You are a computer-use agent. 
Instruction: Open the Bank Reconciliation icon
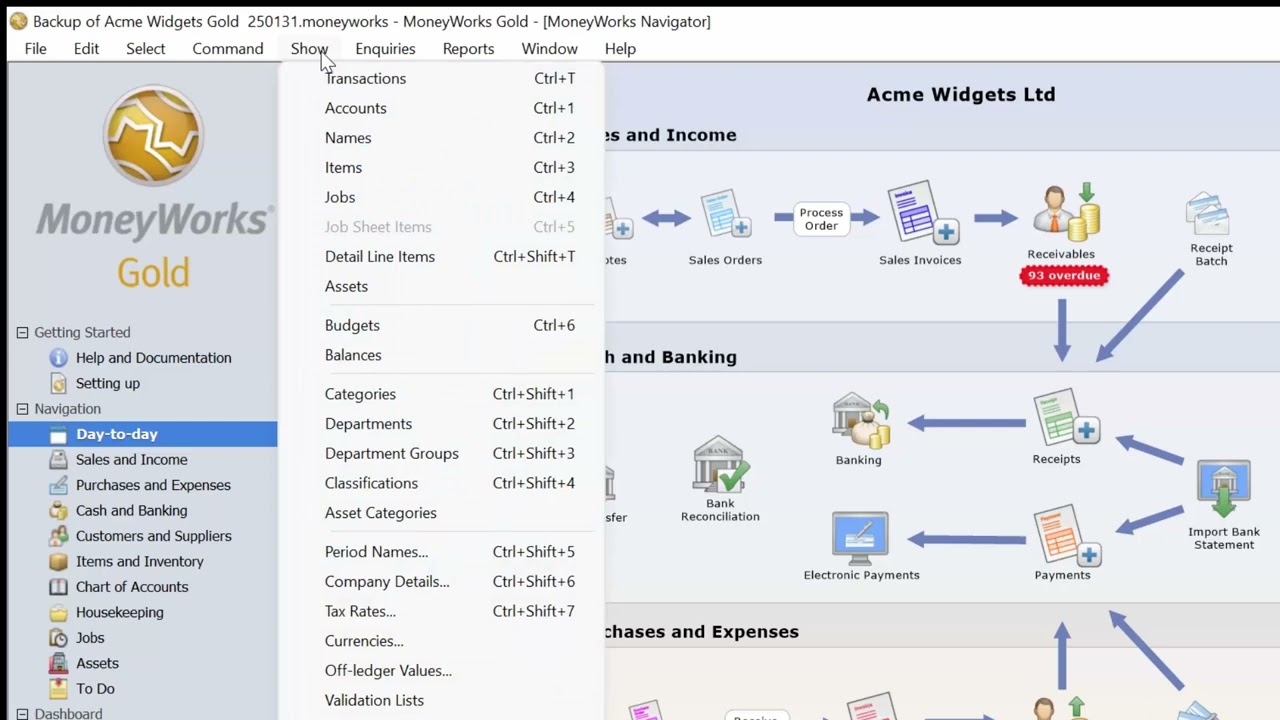pyautogui.click(x=720, y=464)
